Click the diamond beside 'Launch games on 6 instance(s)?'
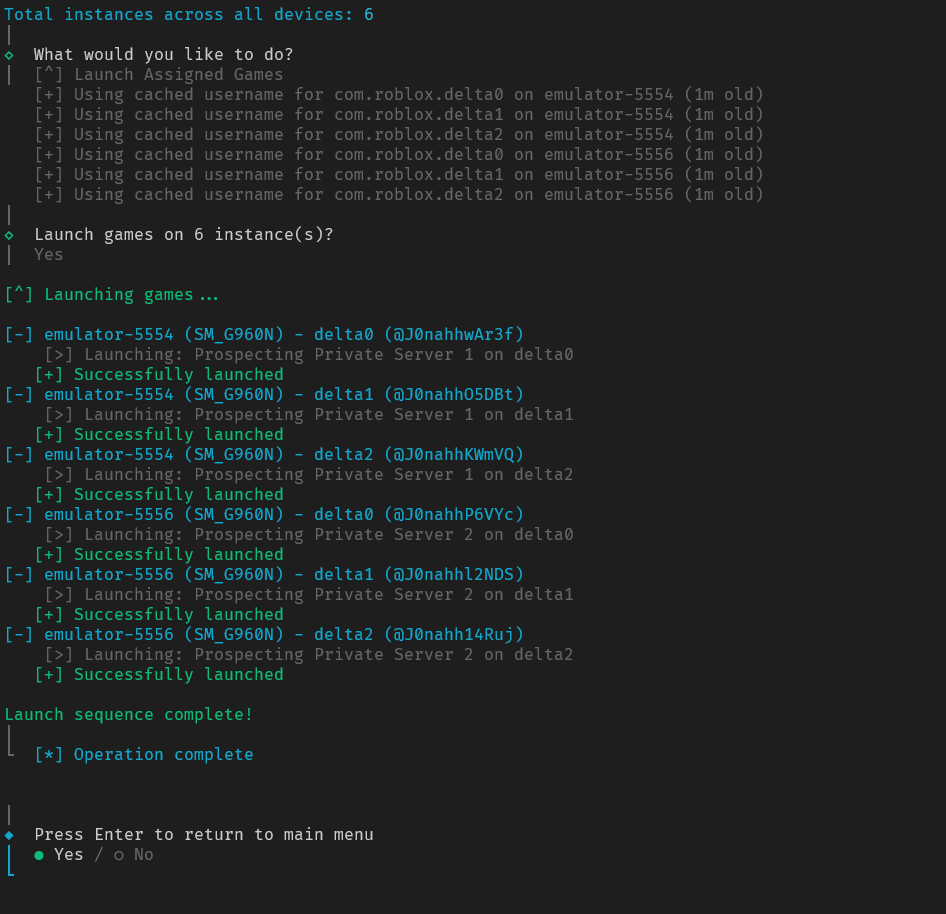This screenshot has height=914, width=946. (9, 234)
